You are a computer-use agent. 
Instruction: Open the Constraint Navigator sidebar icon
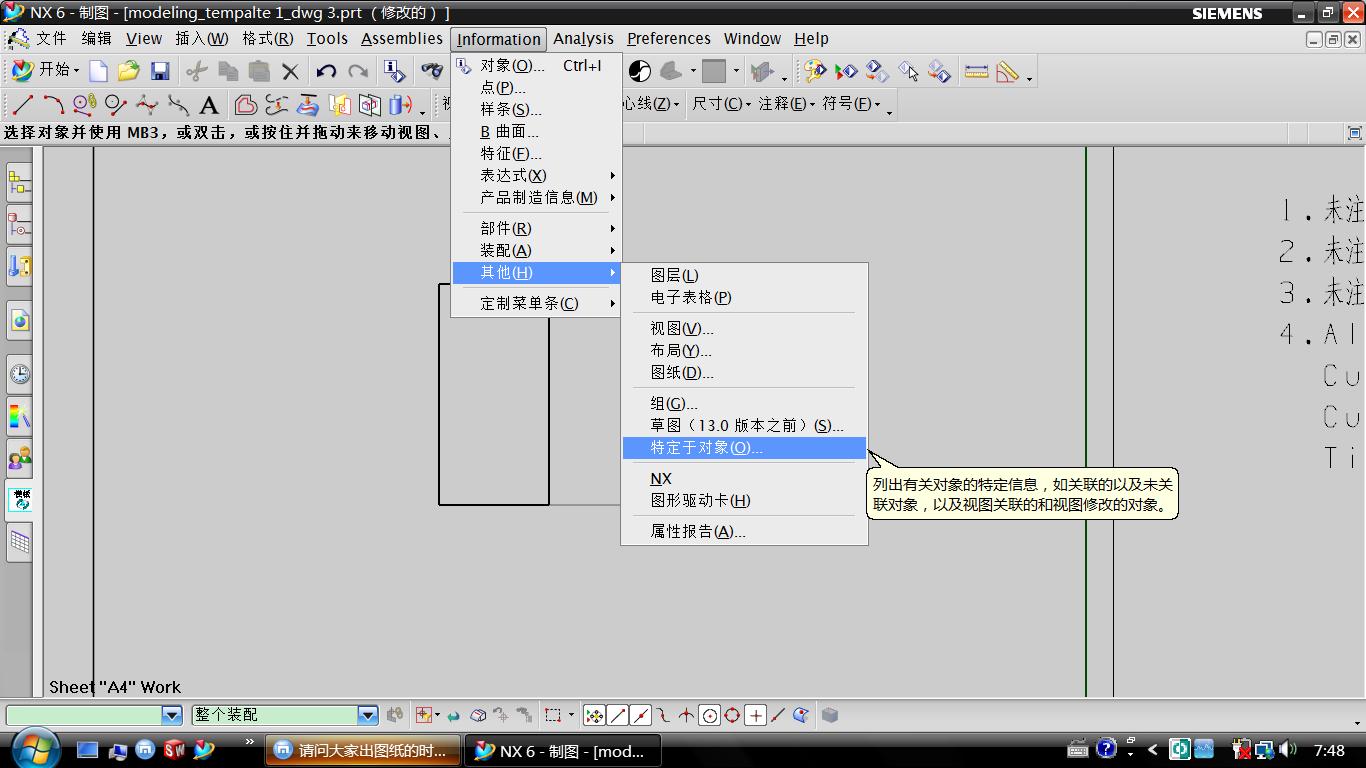point(19,224)
